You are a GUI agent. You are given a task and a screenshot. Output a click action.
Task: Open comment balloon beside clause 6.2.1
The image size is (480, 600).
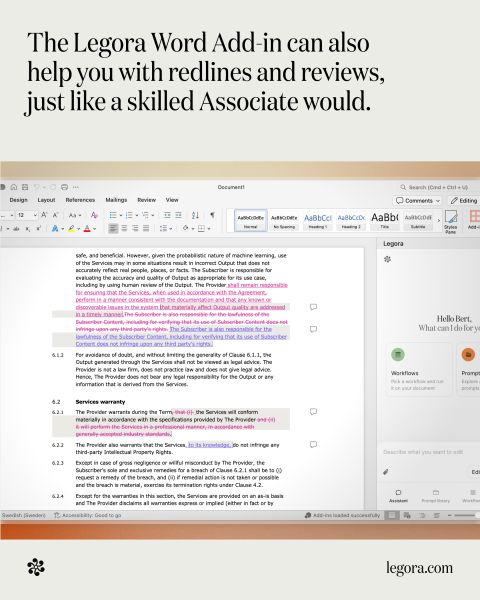pyautogui.click(x=313, y=412)
